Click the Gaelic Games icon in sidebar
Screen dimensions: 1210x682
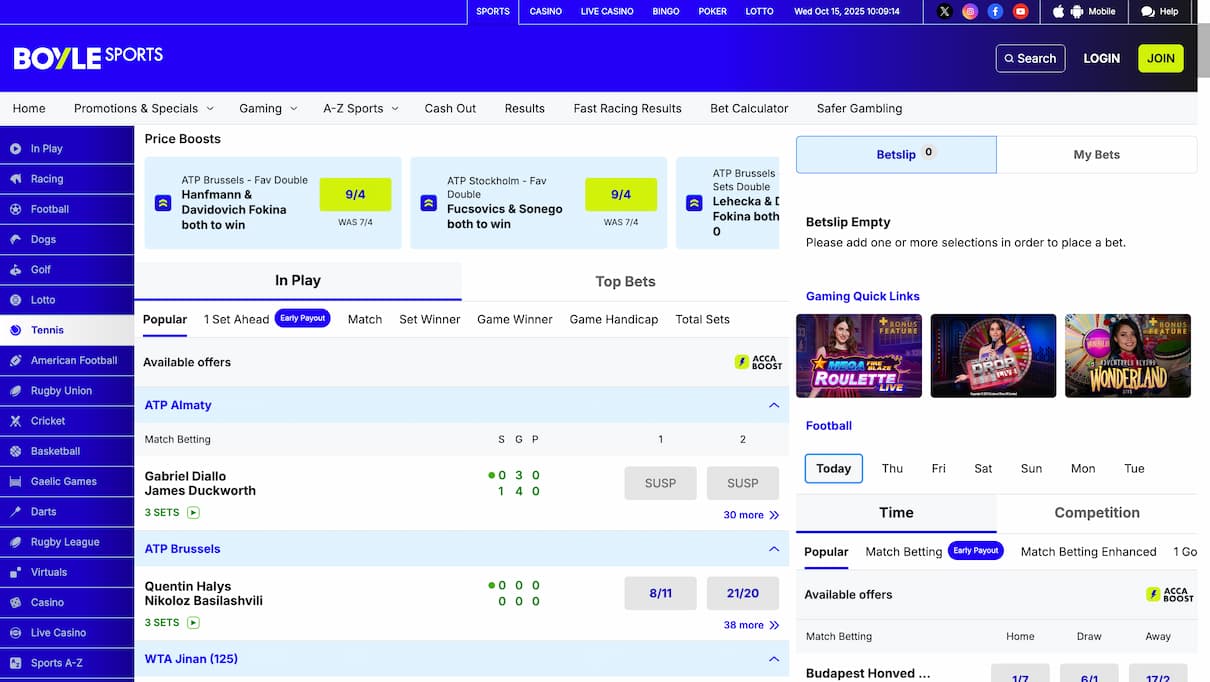(x=15, y=482)
